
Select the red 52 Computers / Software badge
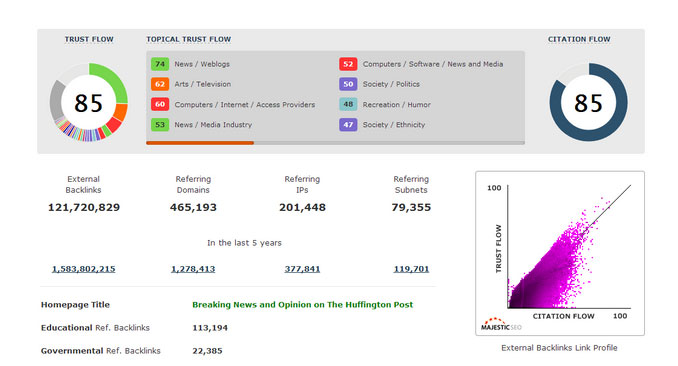click(348, 64)
